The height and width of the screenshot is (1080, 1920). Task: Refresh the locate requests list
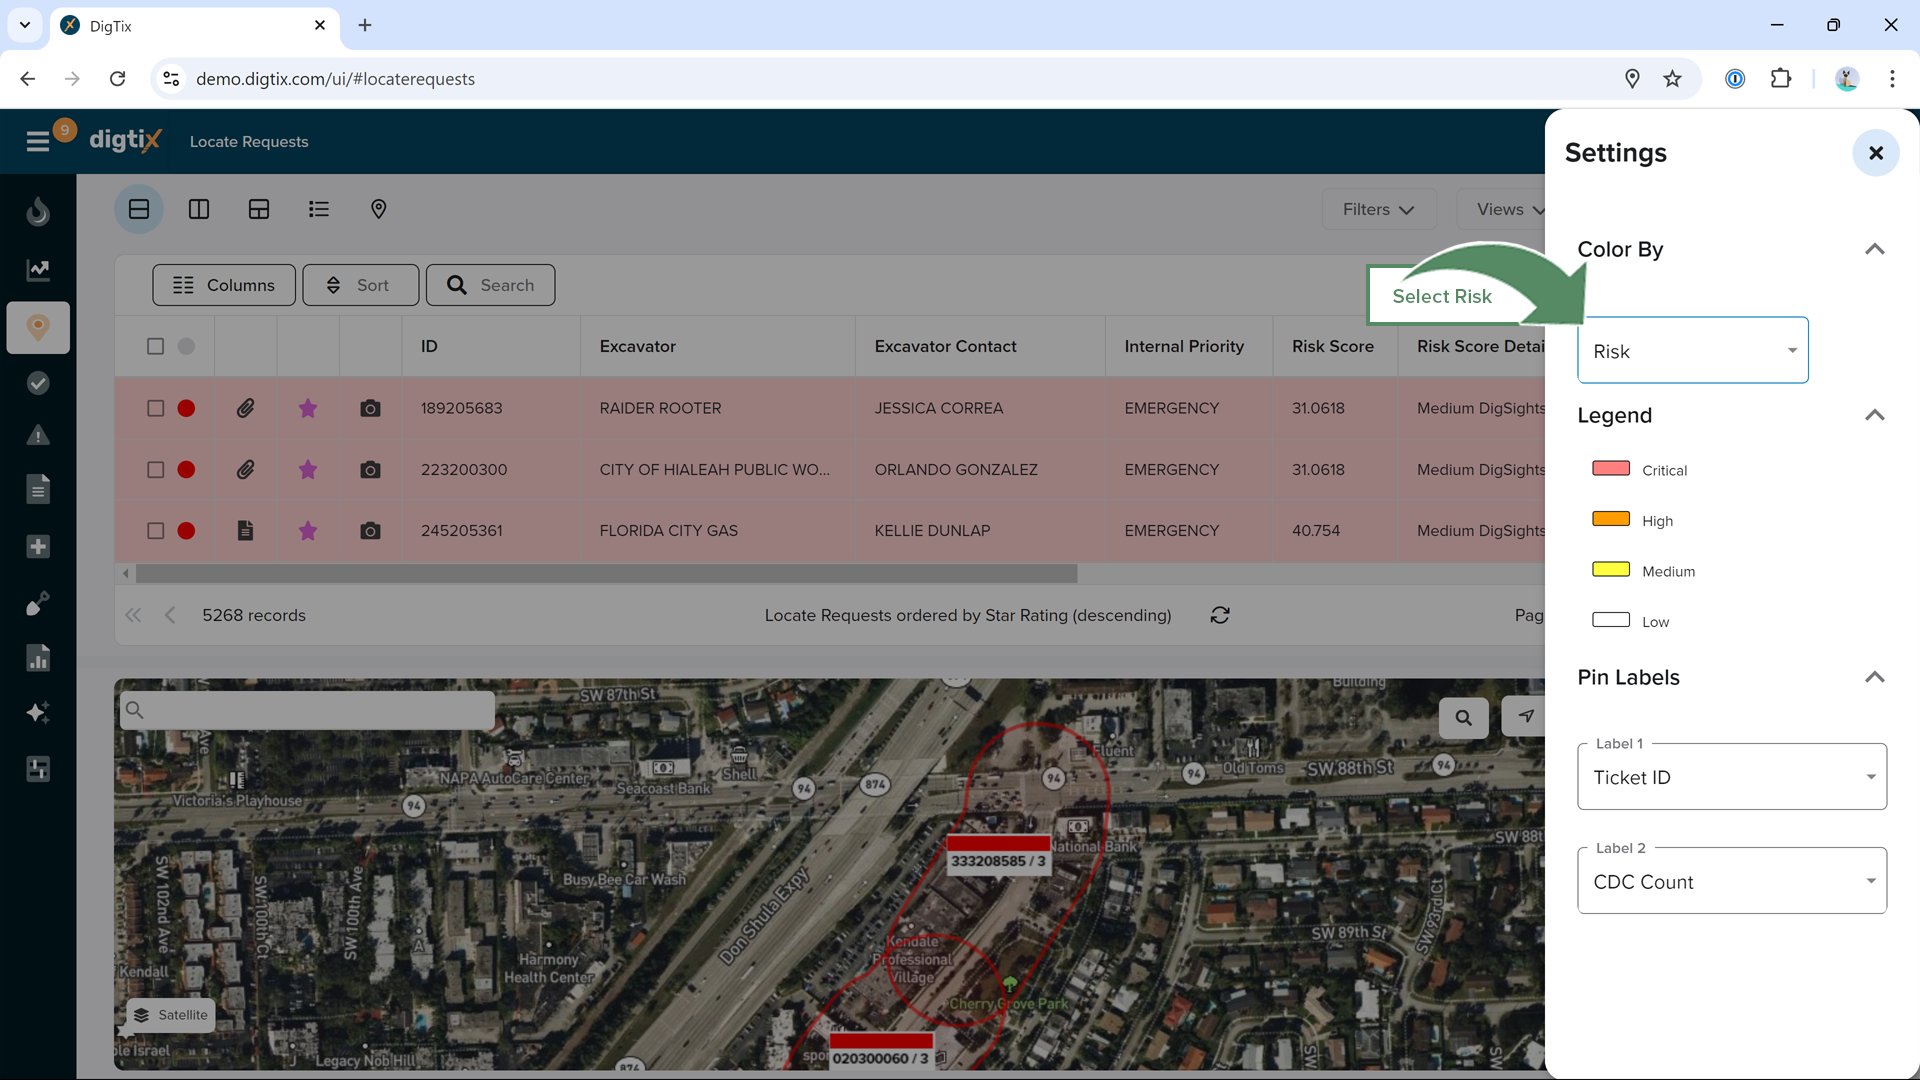[x=1219, y=615]
